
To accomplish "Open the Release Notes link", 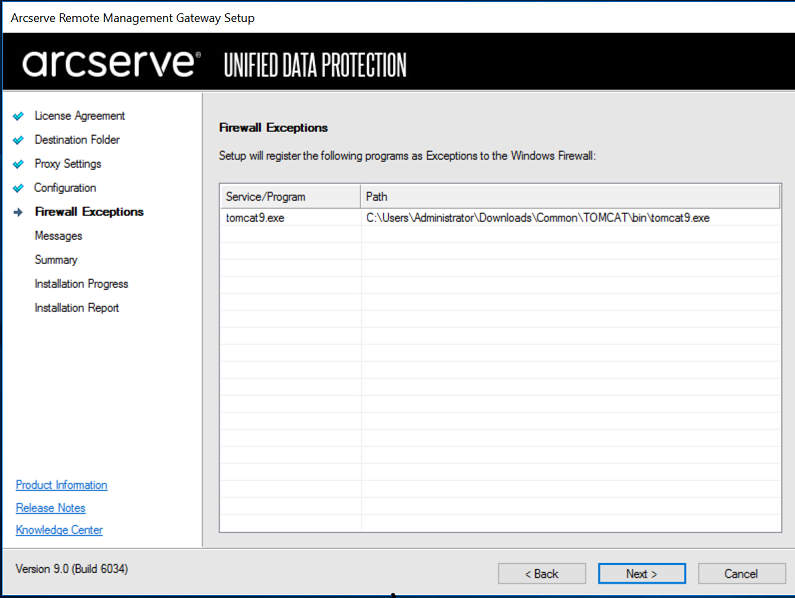I will point(50,508).
